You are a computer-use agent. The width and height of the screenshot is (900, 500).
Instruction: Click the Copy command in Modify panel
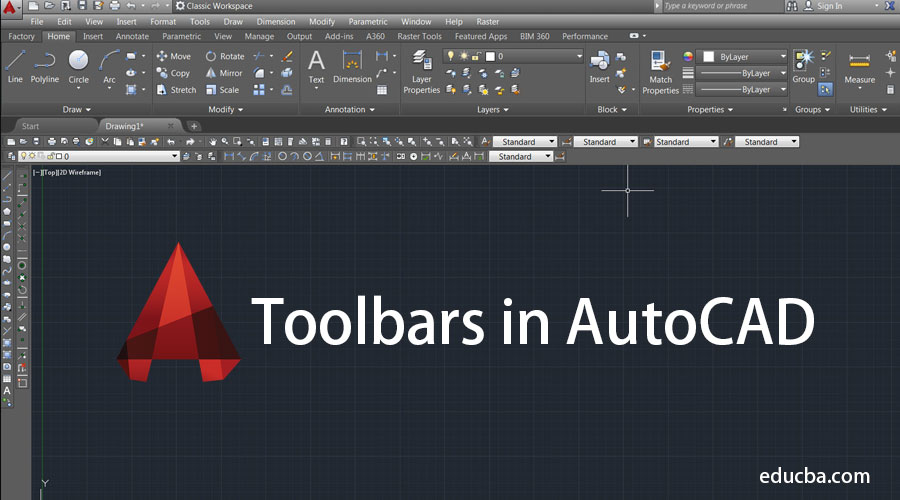coord(173,73)
